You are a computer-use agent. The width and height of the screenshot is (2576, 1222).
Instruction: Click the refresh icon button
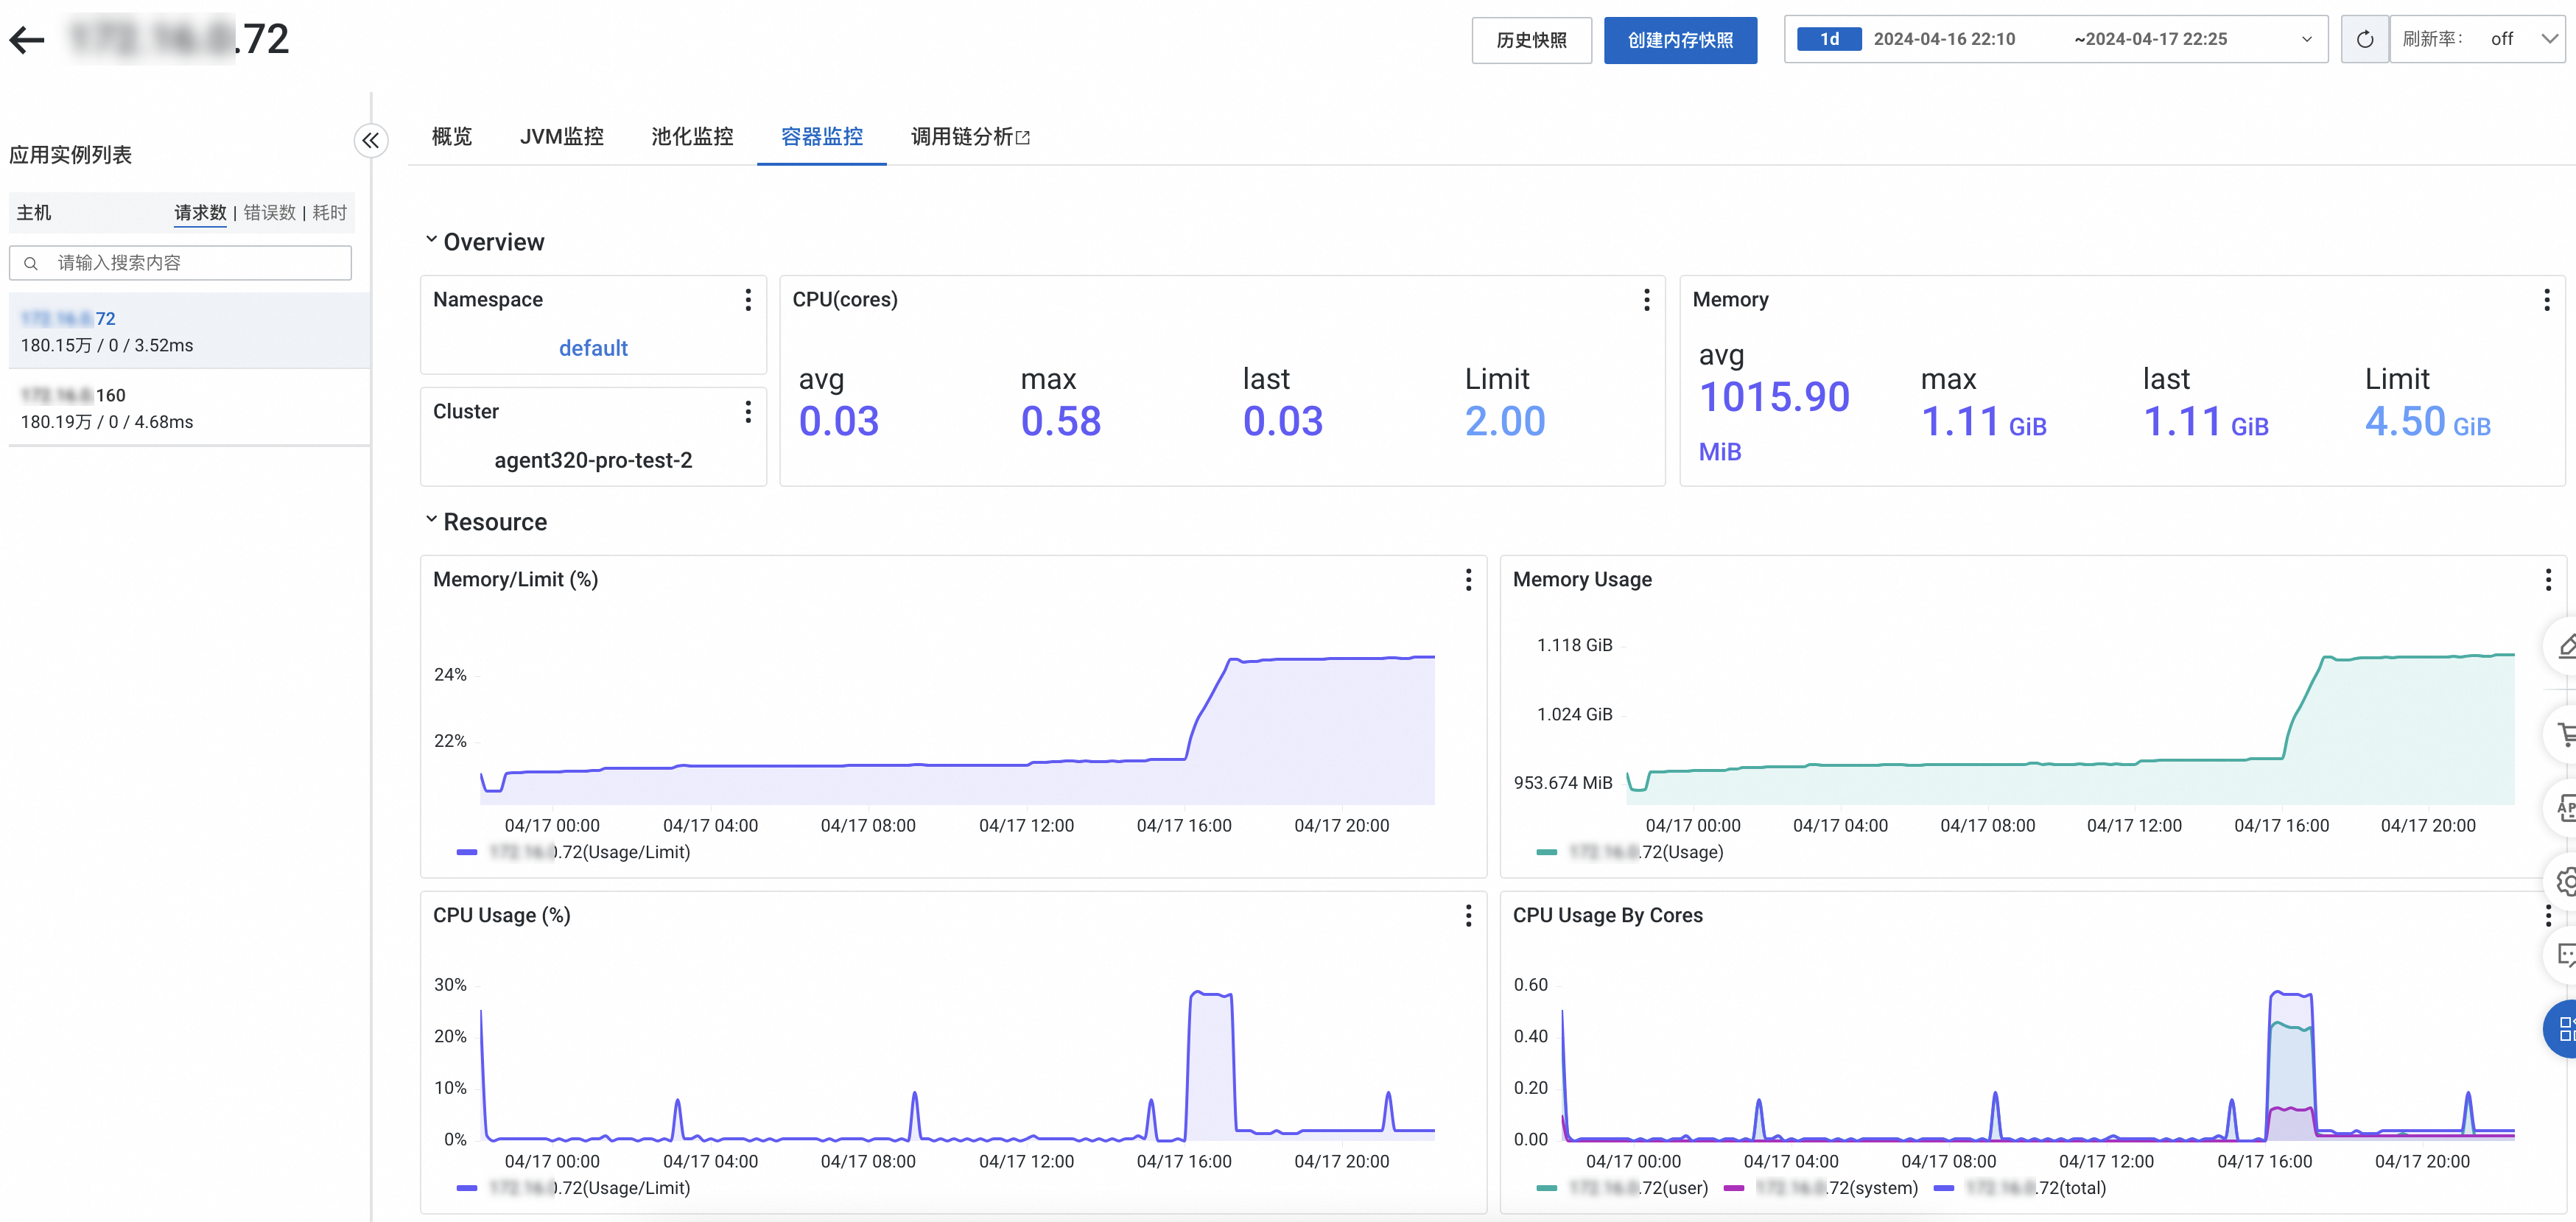2364,40
